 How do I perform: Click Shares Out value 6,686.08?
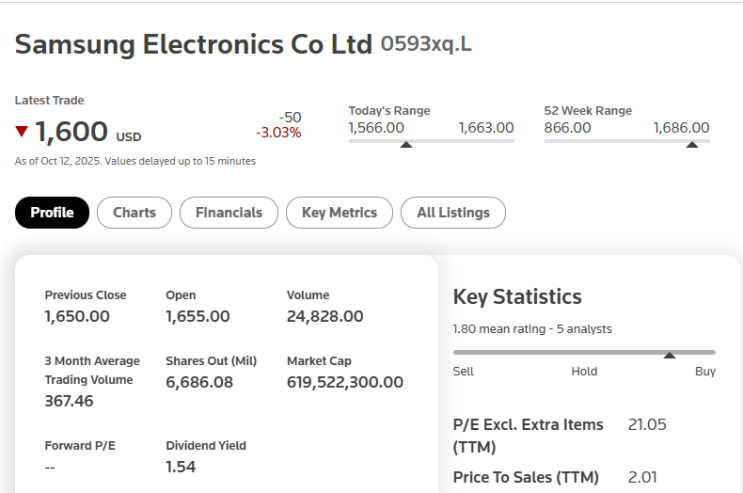[x=199, y=382]
